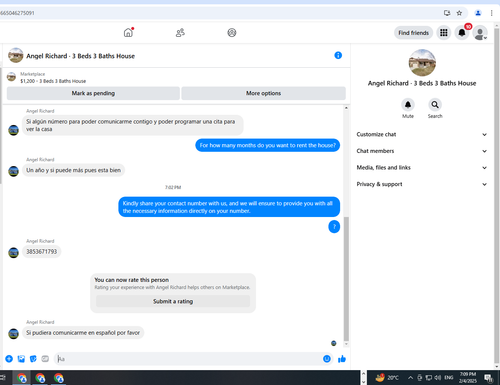Click the 'Kindly share your contact number' message
The image size is (500, 385).
coord(229,207)
